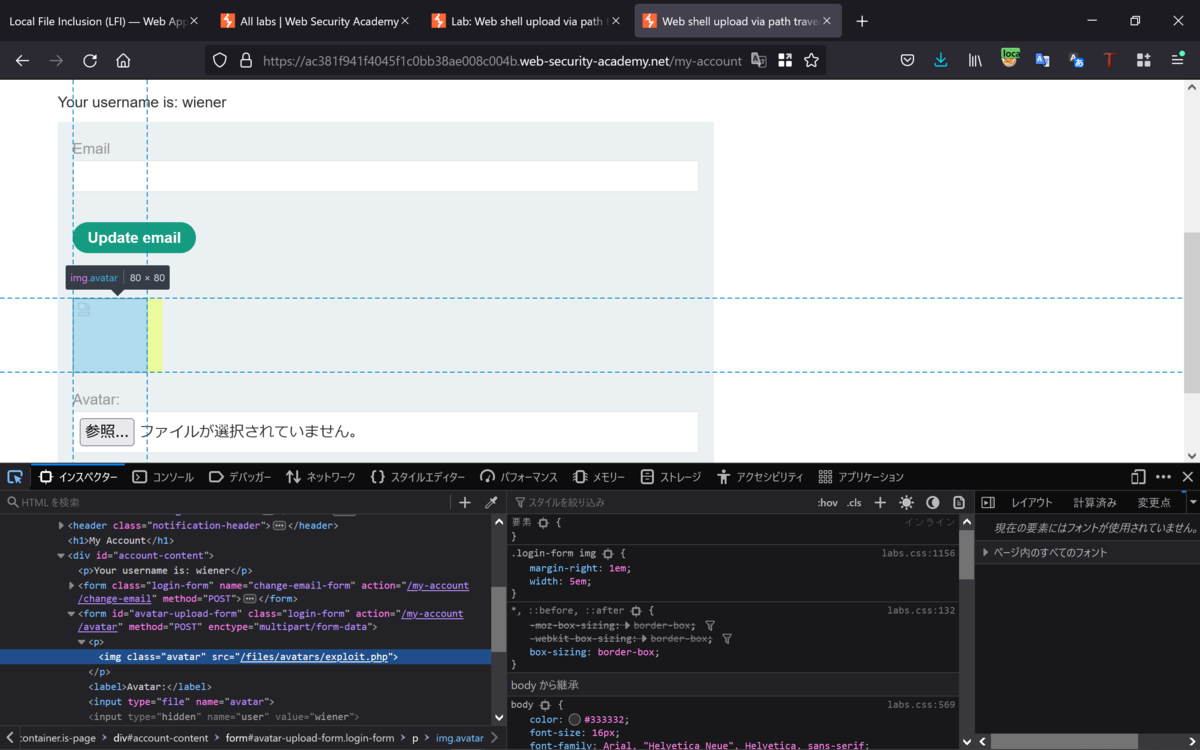The width and height of the screenshot is (1200, 750).
Task: Close the developer tools panel
Action: (1187, 477)
